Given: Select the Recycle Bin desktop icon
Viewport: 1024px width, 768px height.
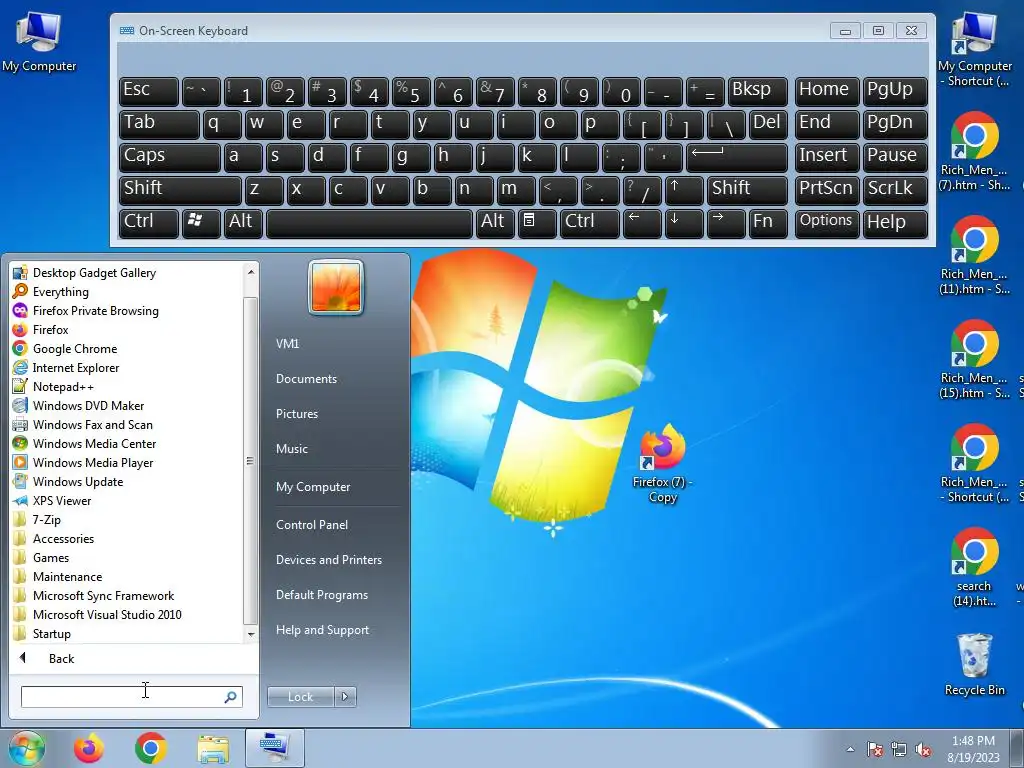Looking at the screenshot, I should point(974,664).
